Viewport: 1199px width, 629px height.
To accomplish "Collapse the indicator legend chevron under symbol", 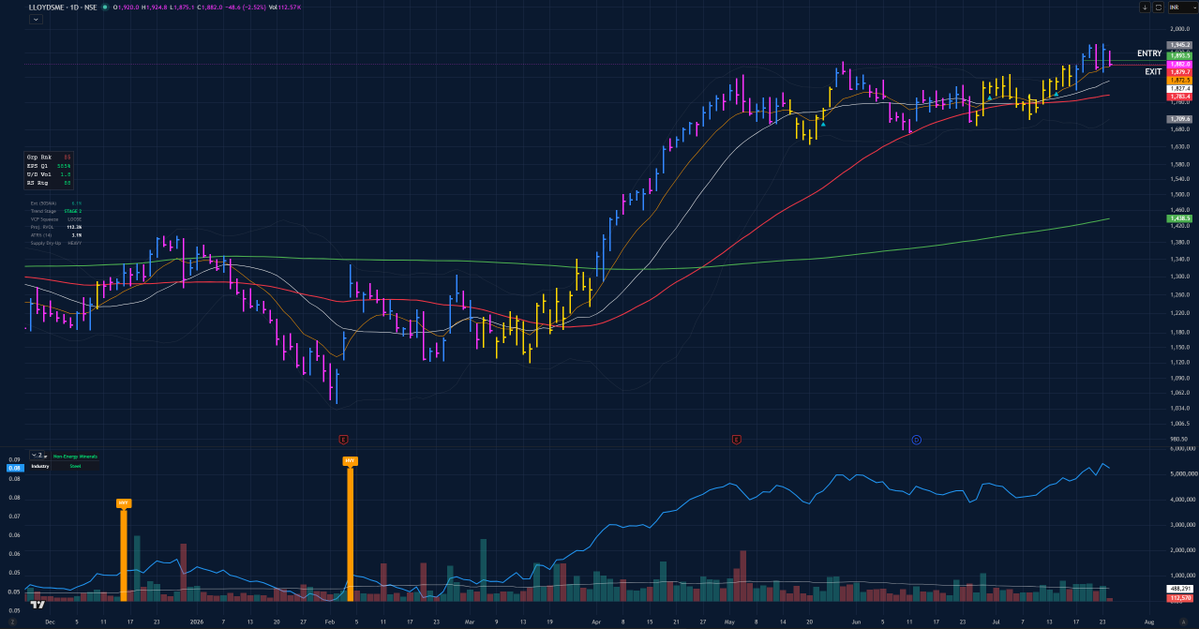I will [36, 19].
